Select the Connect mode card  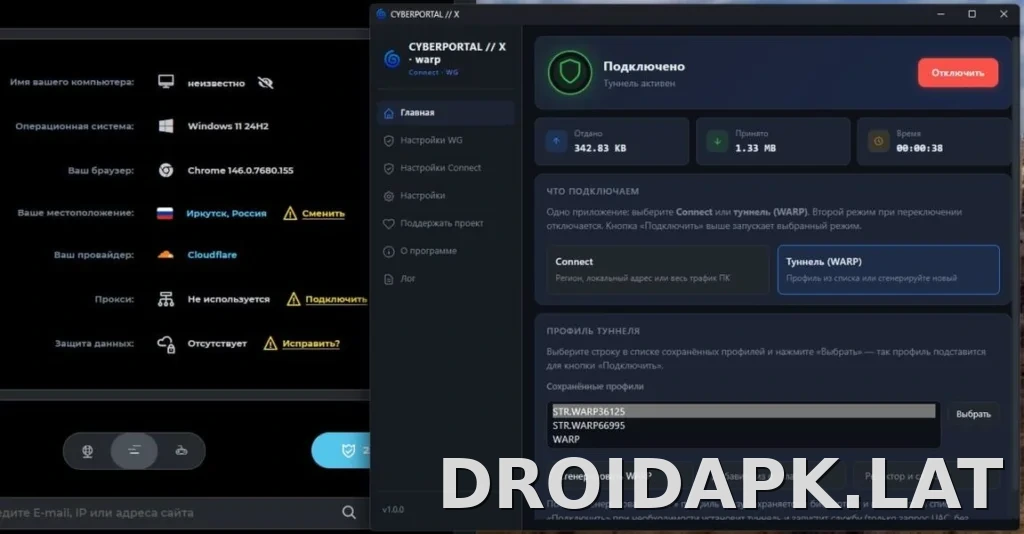click(658, 270)
